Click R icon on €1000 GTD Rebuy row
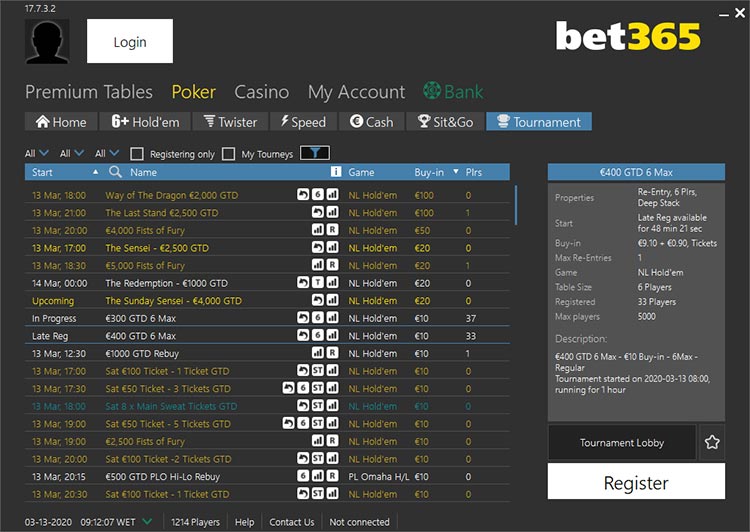 [332, 353]
